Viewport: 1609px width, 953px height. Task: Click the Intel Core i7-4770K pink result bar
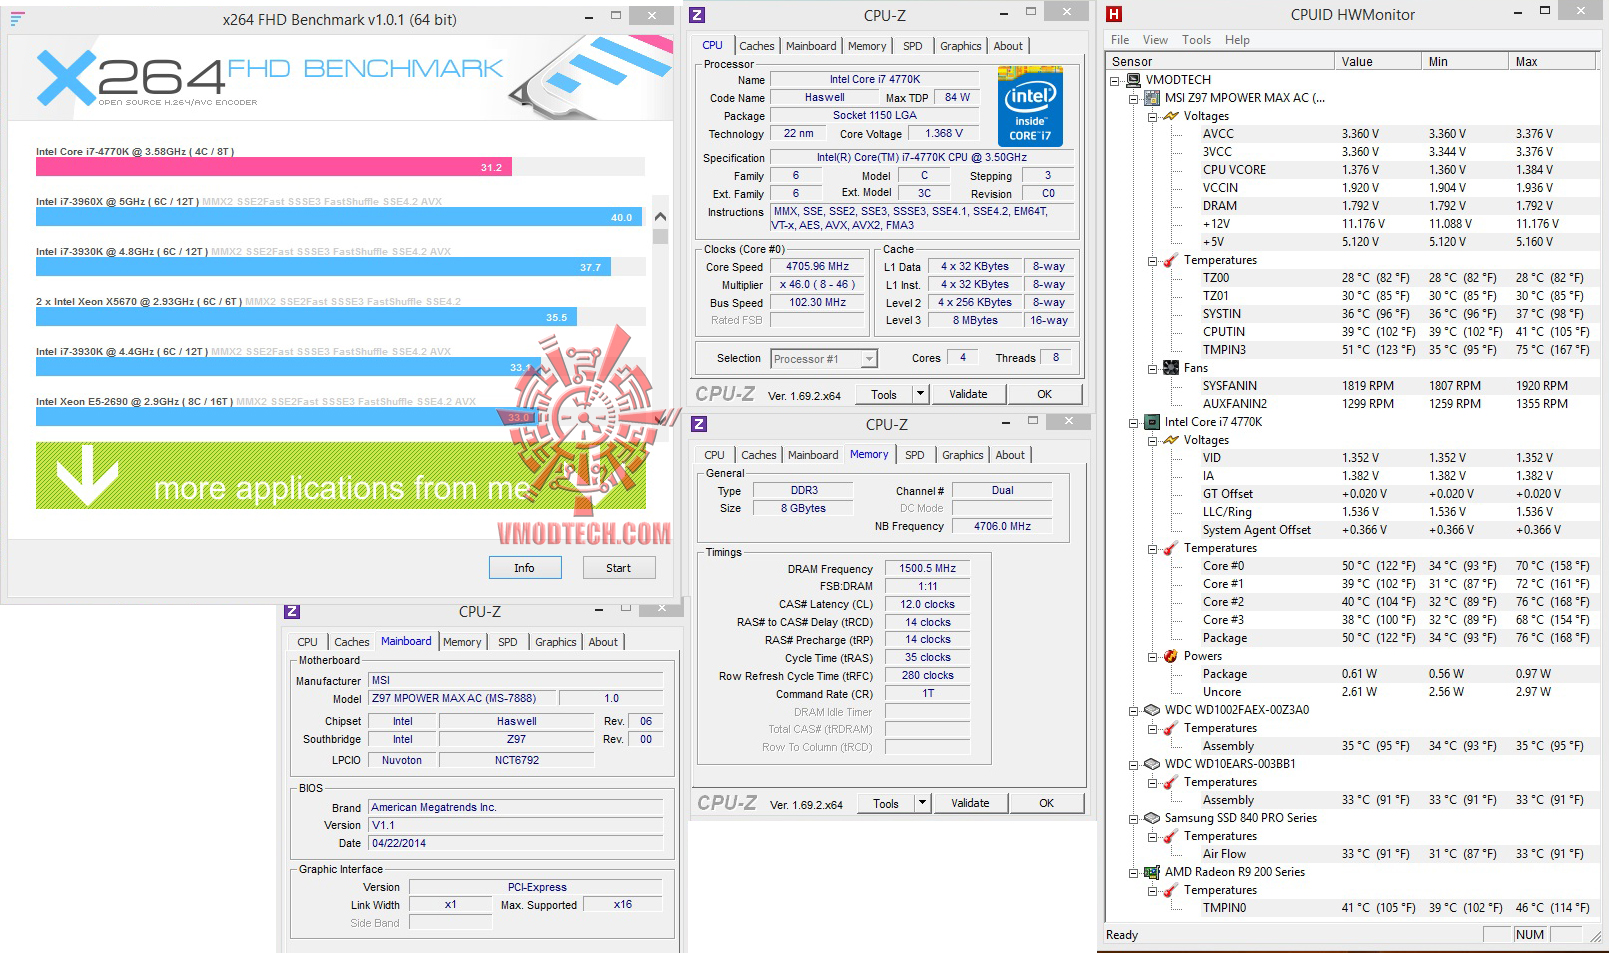tap(274, 167)
